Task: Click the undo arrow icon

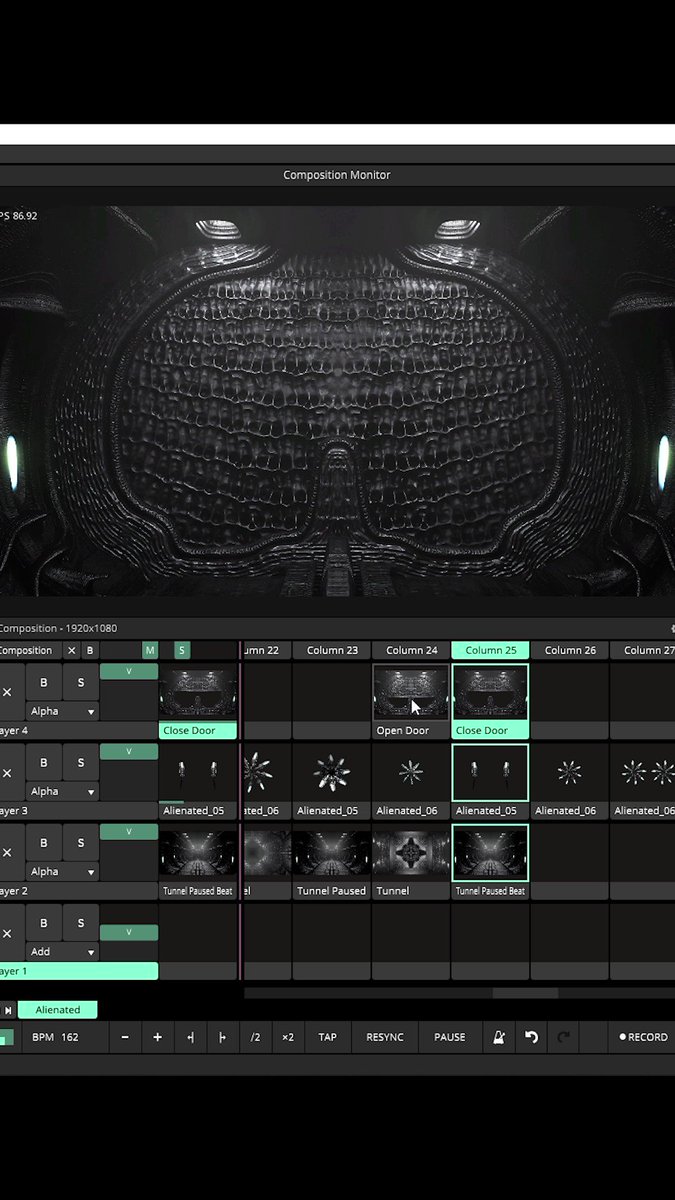Action: pyautogui.click(x=531, y=1037)
